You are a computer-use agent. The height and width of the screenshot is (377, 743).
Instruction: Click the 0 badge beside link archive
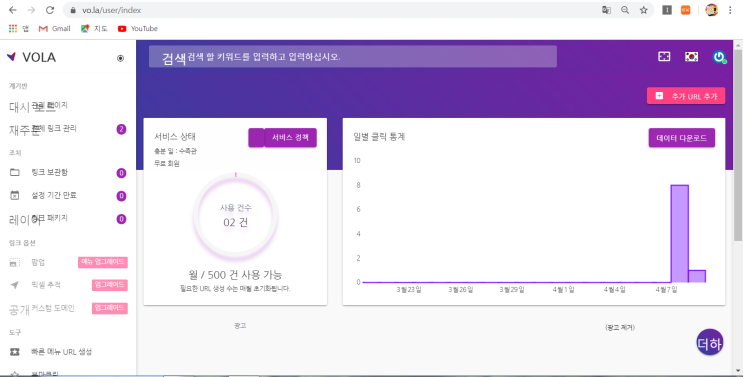121,173
